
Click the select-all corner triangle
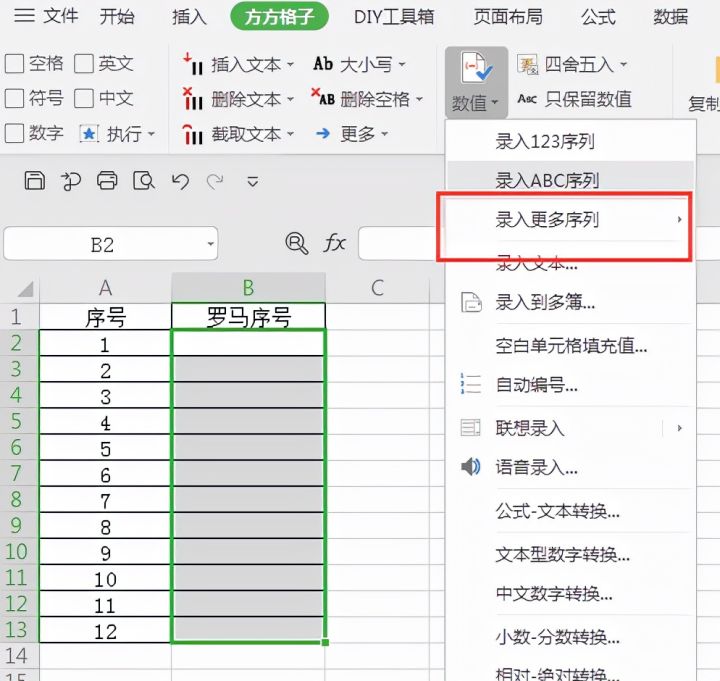point(25,289)
